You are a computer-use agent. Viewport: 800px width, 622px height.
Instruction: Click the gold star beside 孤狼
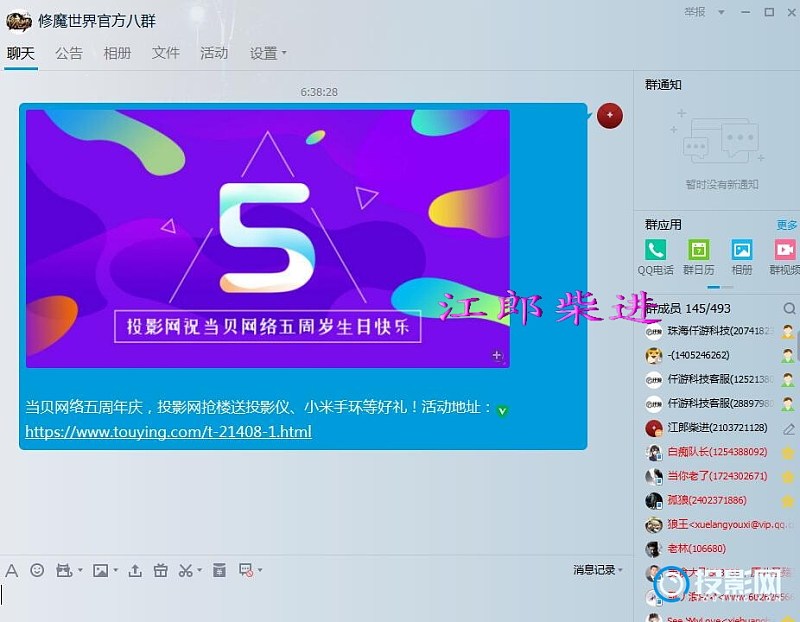788,501
